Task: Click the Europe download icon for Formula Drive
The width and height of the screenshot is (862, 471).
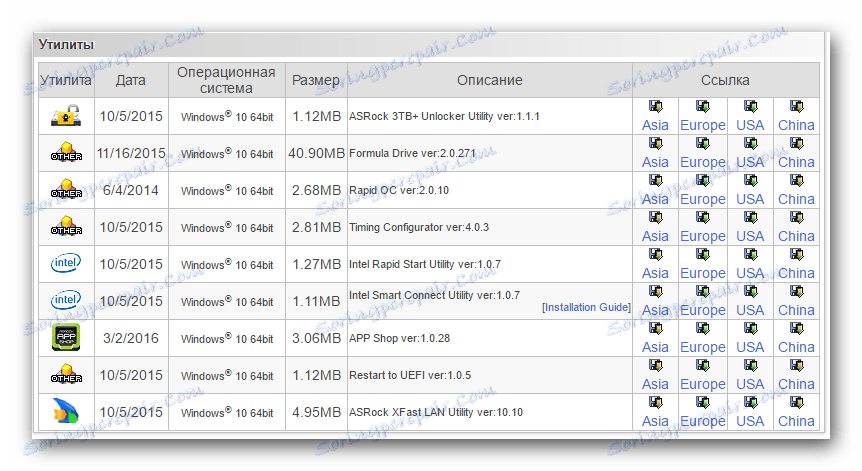Action: pyautogui.click(x=703, y=143)
